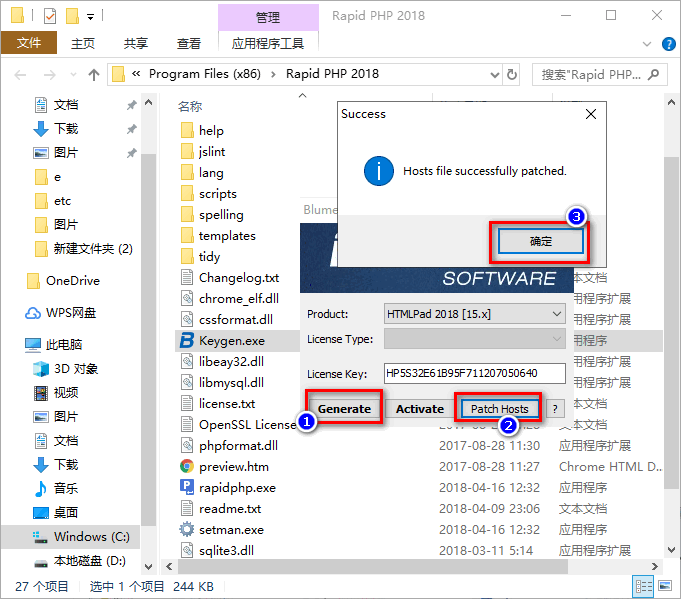Click down arrow of file list scrollbar

[671, 550]
